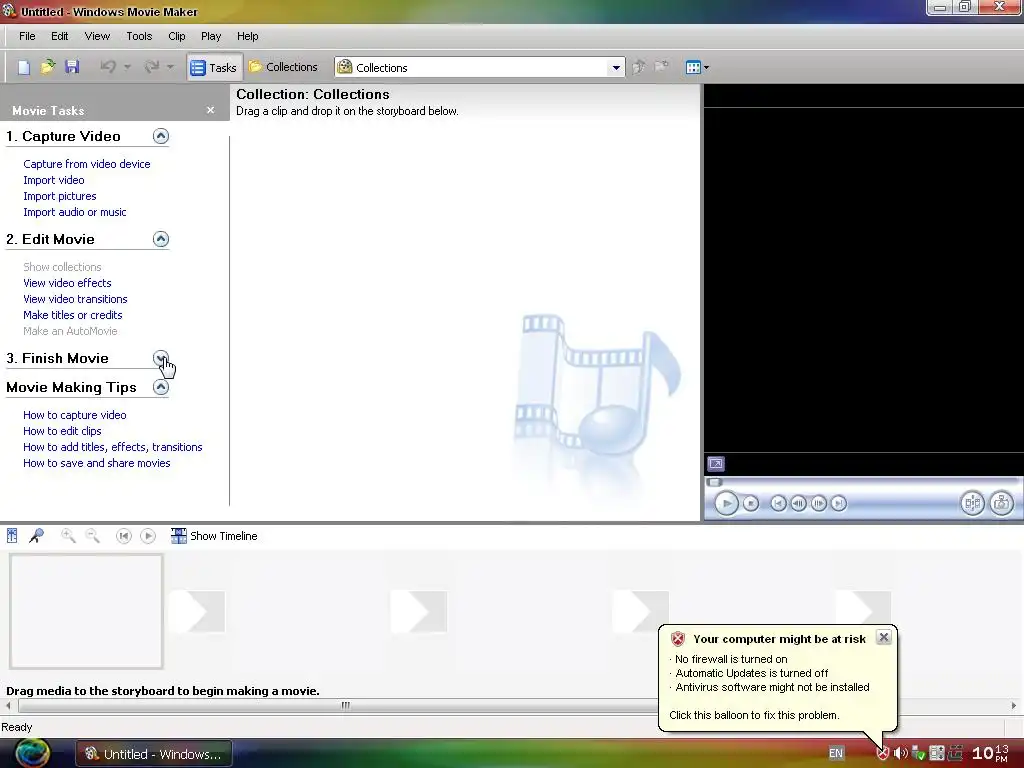
Task: Click the Play Storyboard icon
Action: 148,536
